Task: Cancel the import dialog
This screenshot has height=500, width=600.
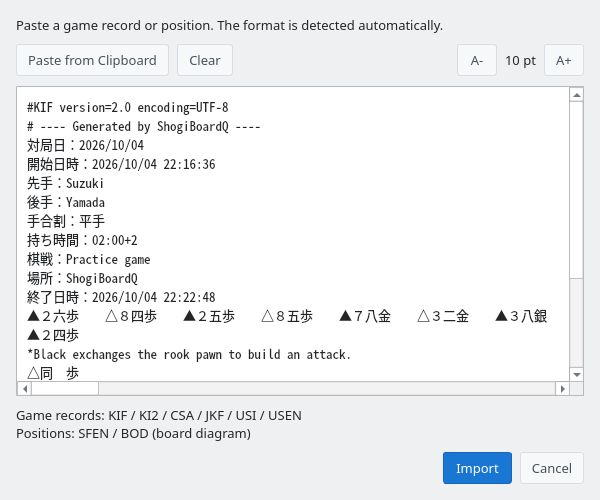Action: [552, 468]
